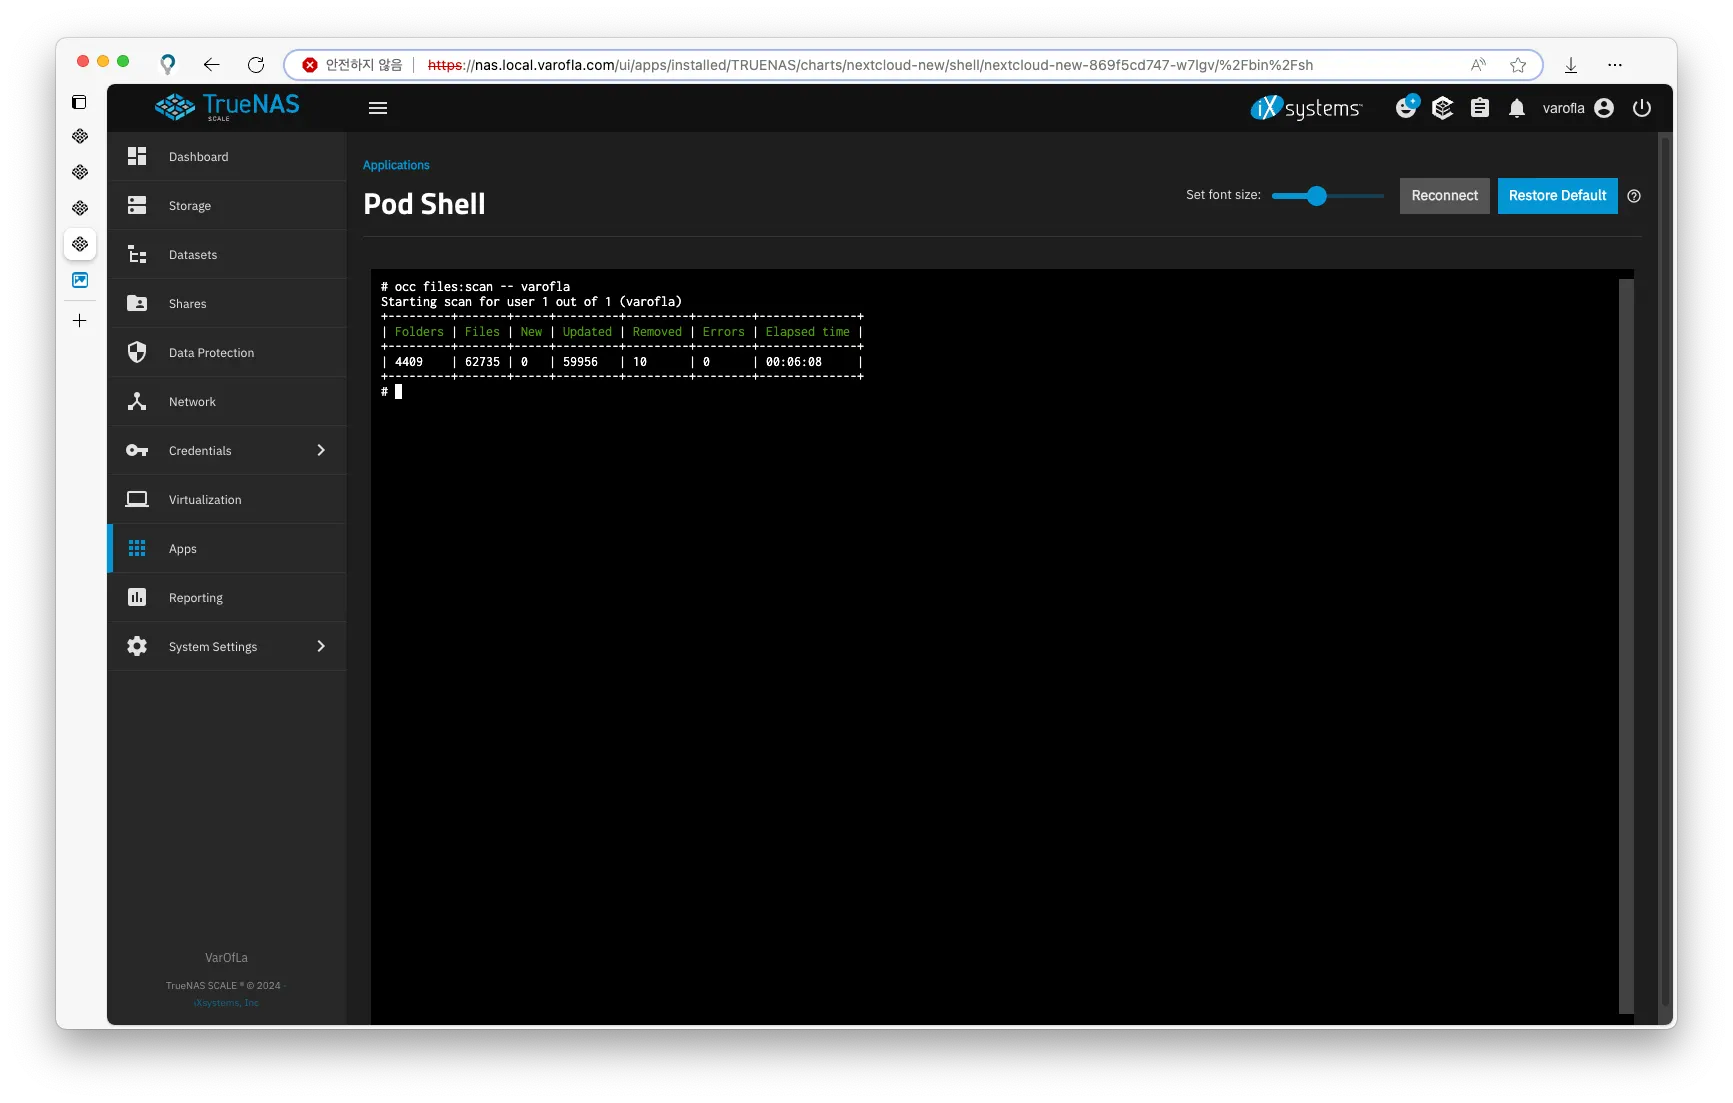Click the Reporting chart icon
The height and width of the screenshot is (1103, 1733).
pyautogui.click(x=137, y=597)
